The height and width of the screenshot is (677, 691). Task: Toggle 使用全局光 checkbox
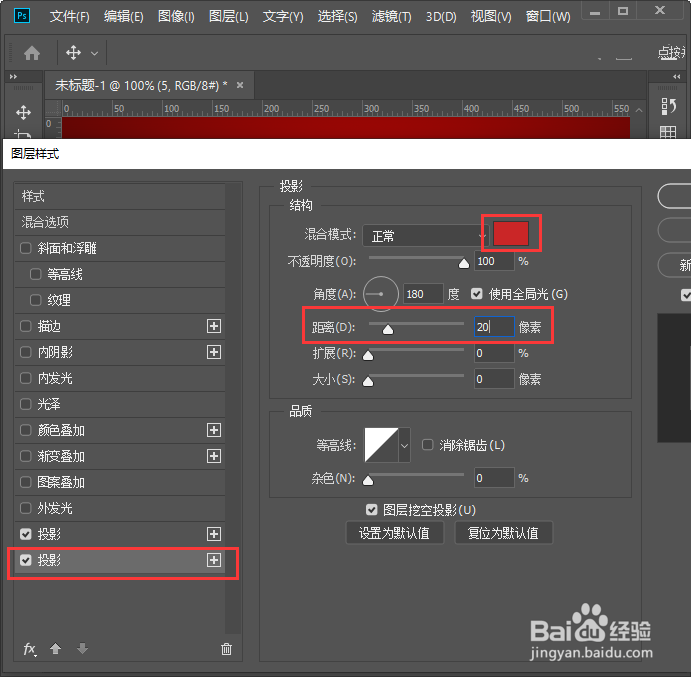[x=476, y=294]
